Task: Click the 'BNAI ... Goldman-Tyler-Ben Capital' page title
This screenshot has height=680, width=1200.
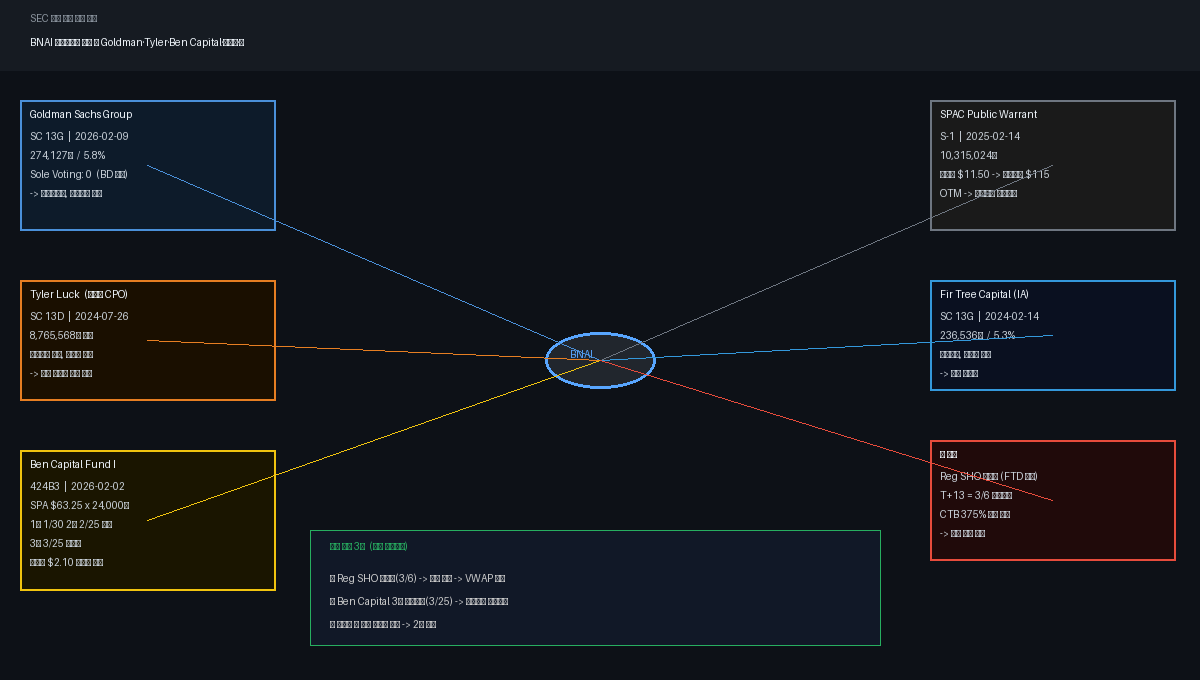Action: tap(137, 42)
